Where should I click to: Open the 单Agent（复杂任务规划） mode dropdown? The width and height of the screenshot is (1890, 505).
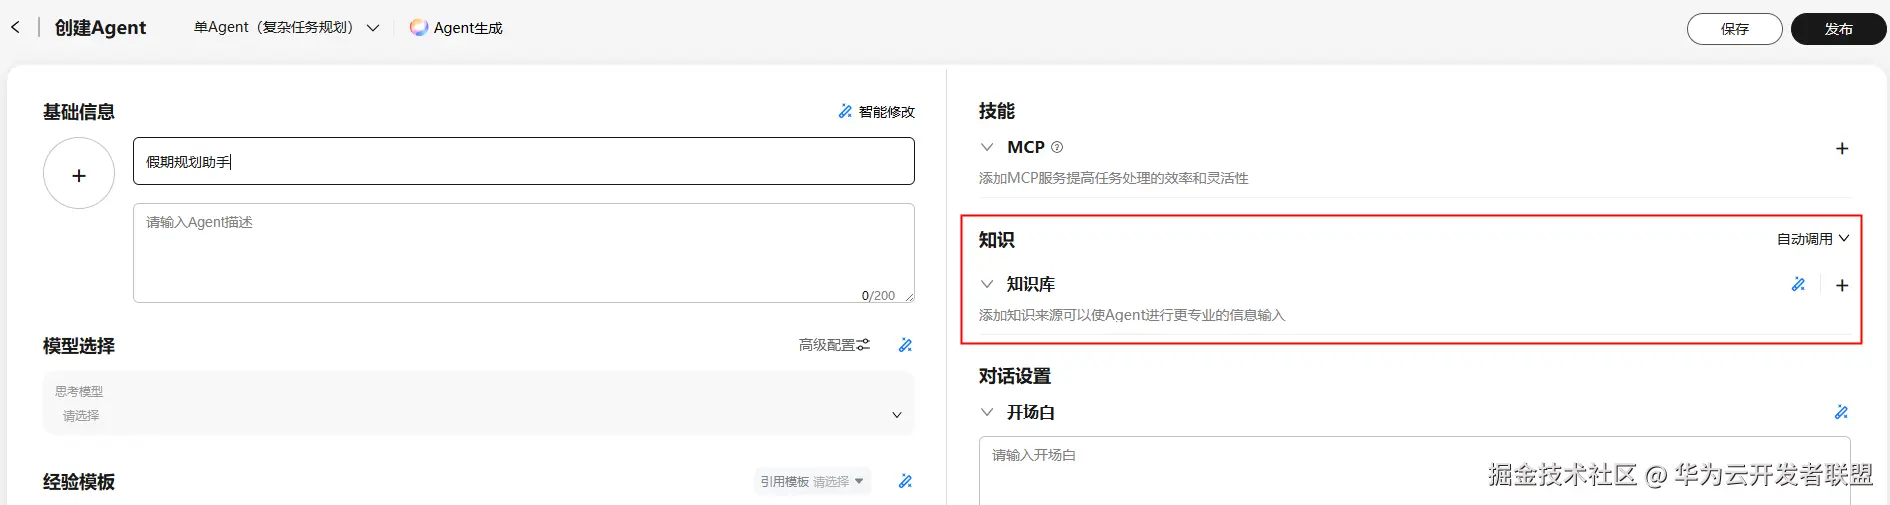tap(287, 28)
